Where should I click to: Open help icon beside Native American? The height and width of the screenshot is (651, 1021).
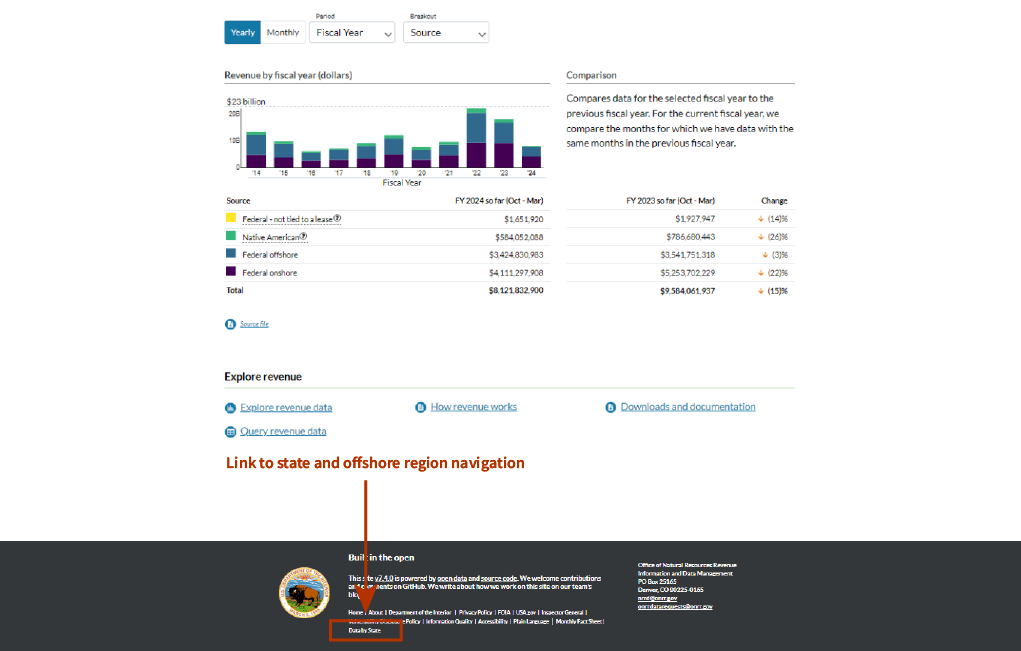coord(303,237)
